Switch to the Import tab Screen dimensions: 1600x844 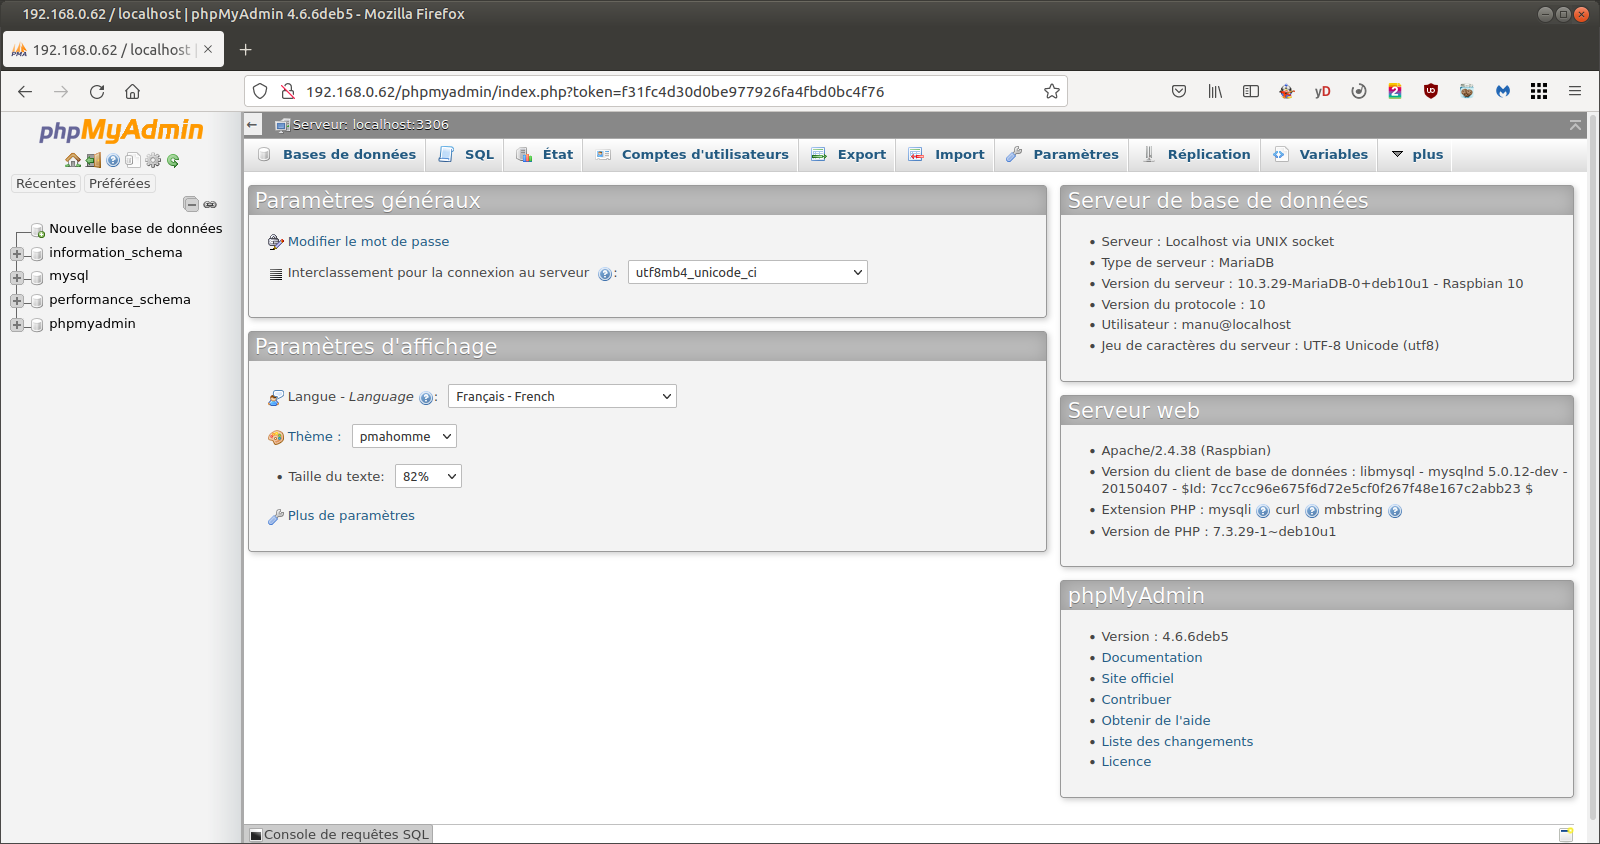click(x=946, y=154)
